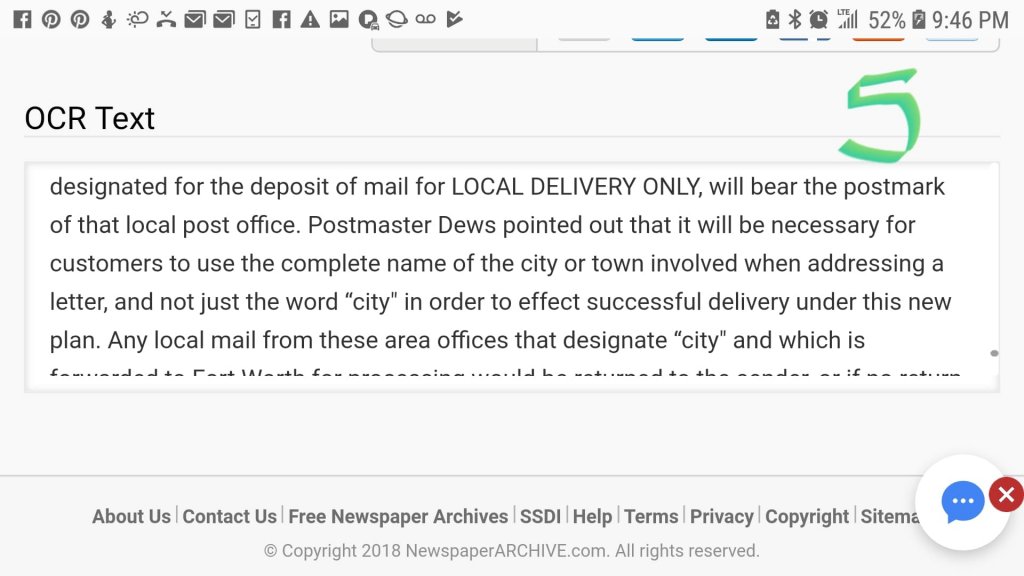The width and height of the screenshot is (1024, 576).
Task: Click inside the OCR text paragraph box
Action: pyautogui.click(x=500, y=264)
